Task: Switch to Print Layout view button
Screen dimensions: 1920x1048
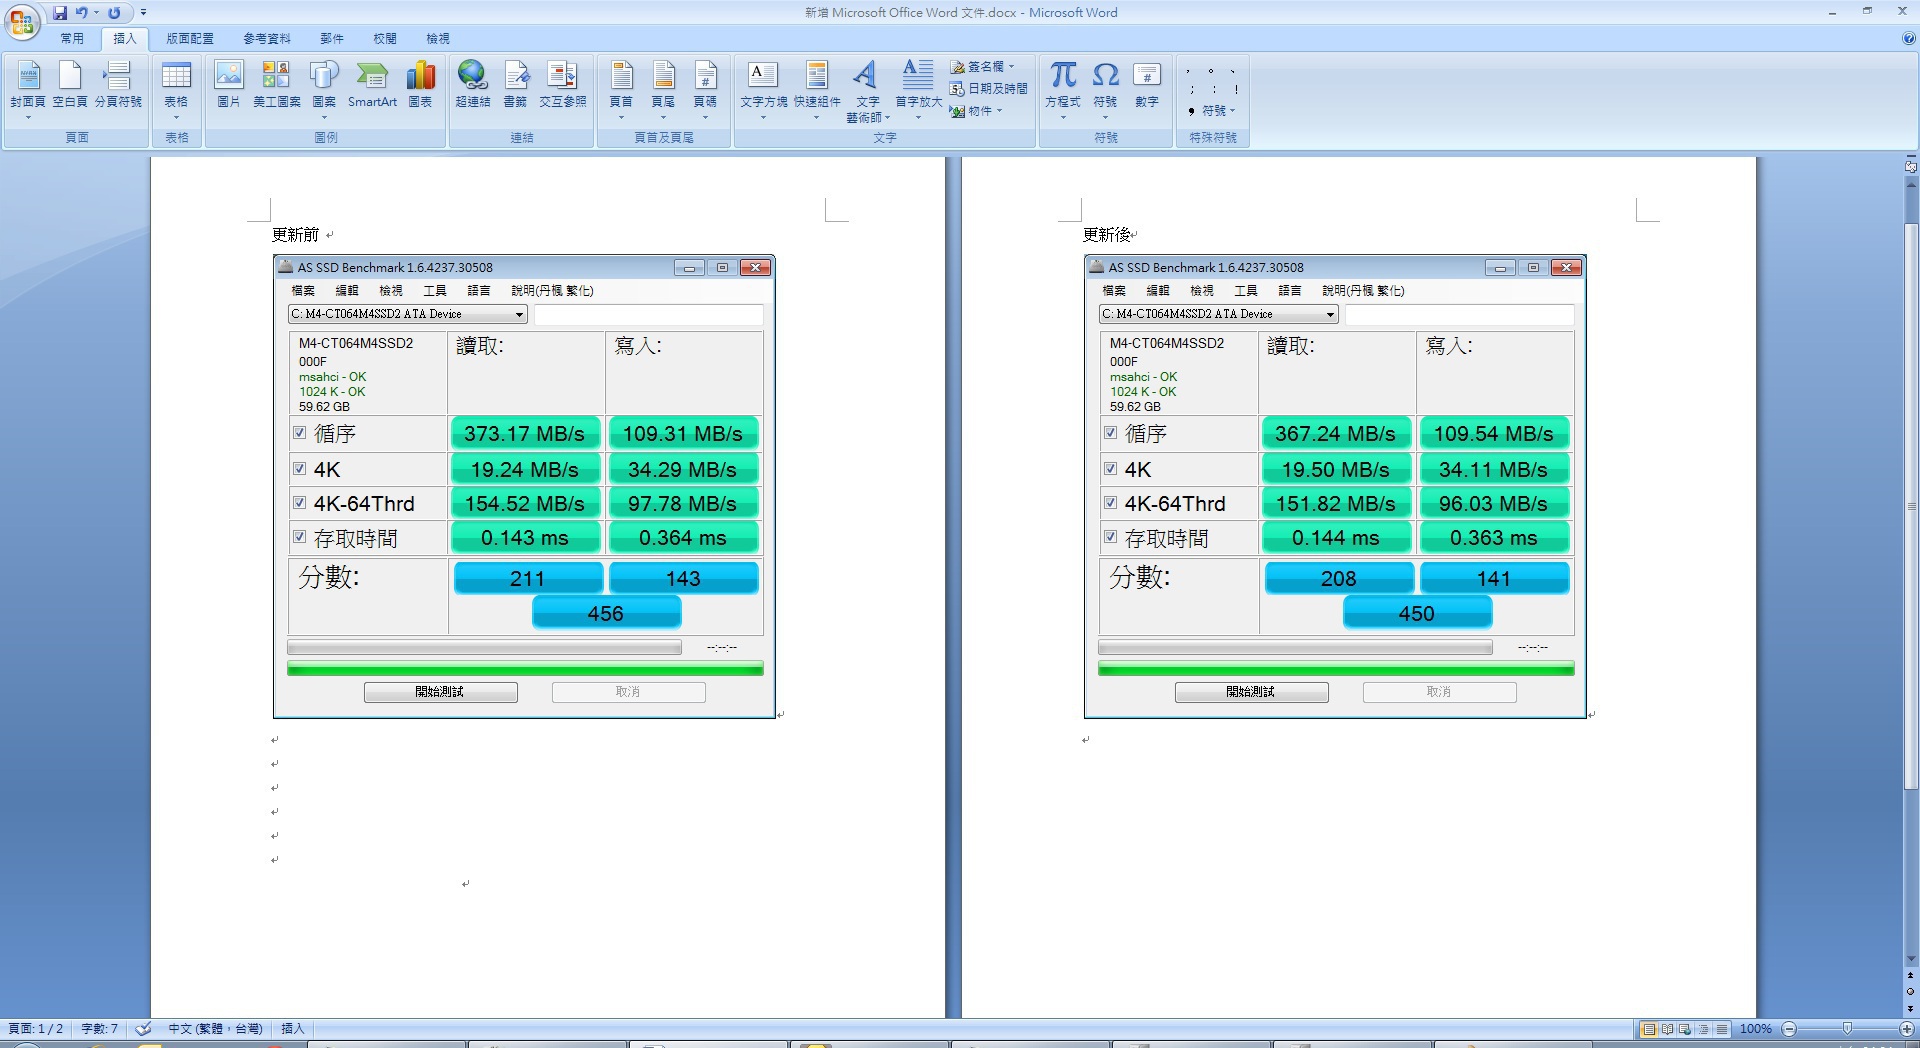Action: tap(1648, 1029)
